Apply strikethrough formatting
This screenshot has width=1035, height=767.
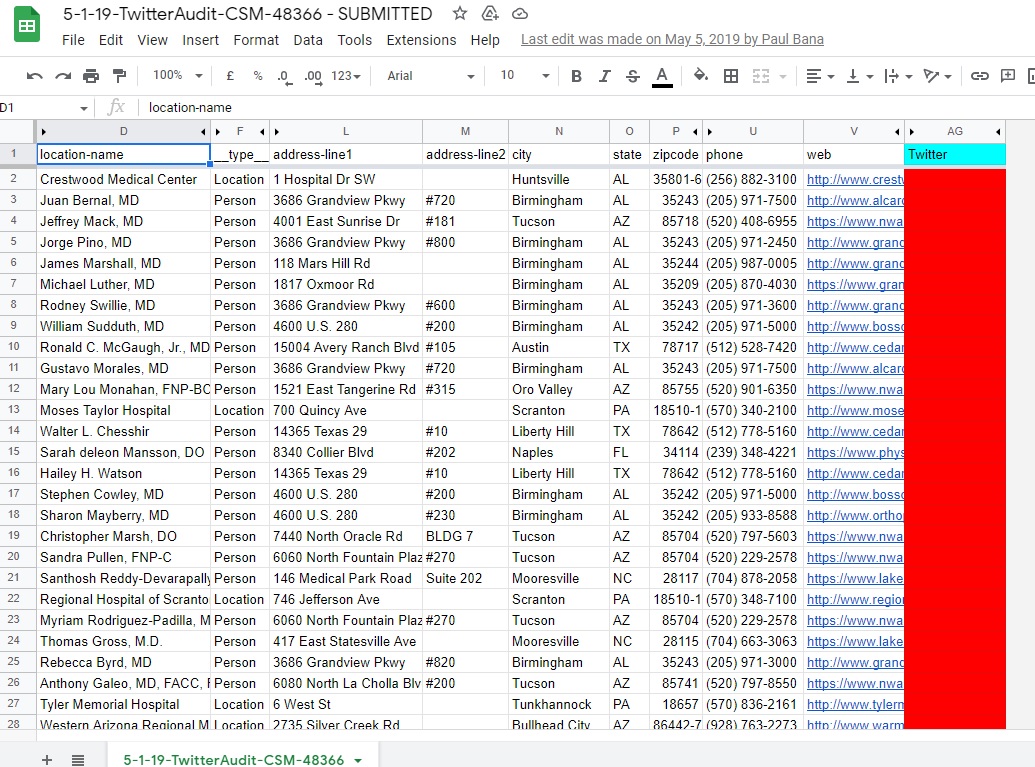click(x=632, y=76)
